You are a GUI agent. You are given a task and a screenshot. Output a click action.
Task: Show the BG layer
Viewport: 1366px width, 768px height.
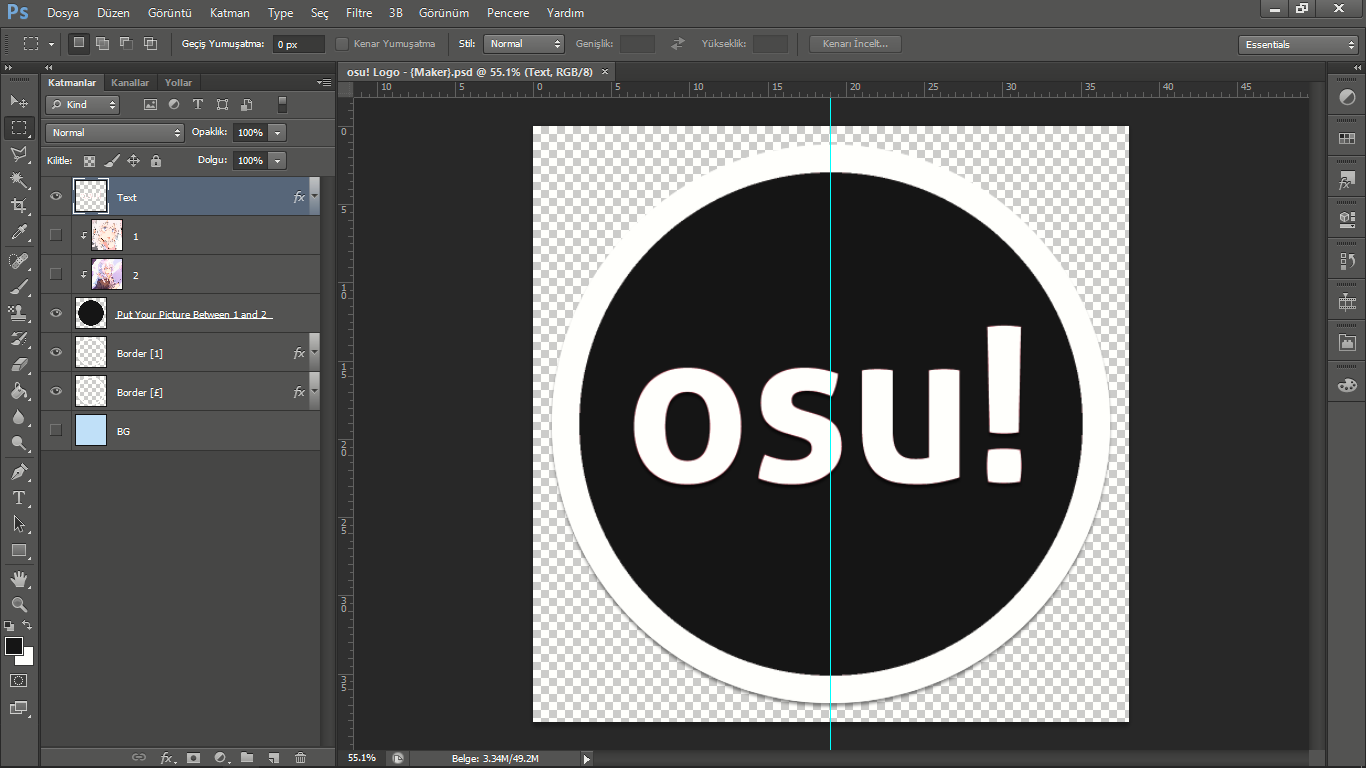tap(56, 430)
